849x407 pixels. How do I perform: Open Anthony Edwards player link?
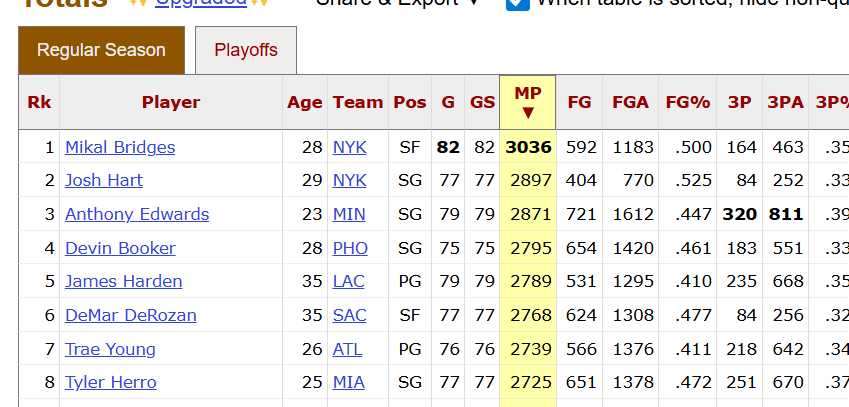[137, 214]
